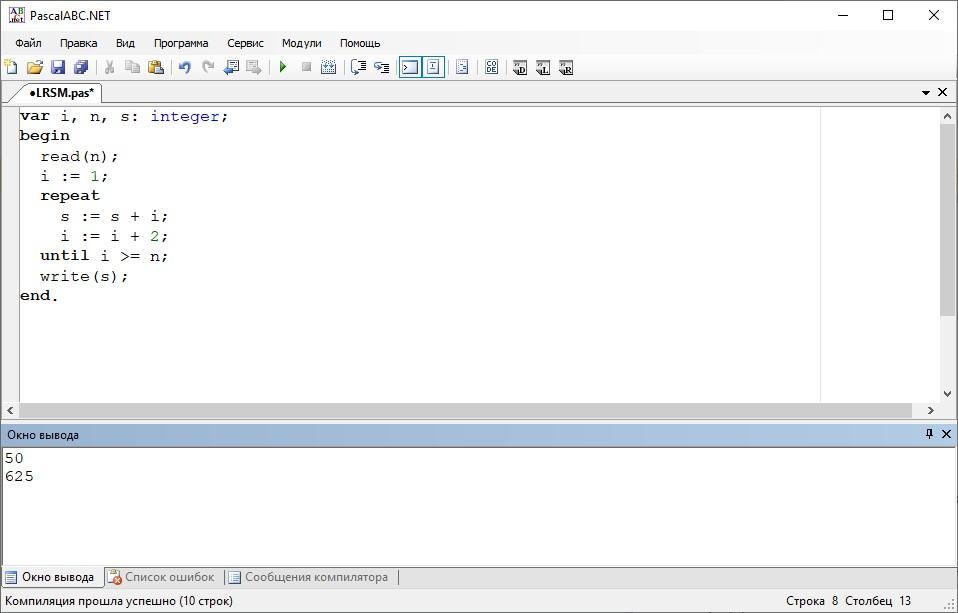Click the 'write(s);' code line

pyautogui.click(x=84, y=276)
